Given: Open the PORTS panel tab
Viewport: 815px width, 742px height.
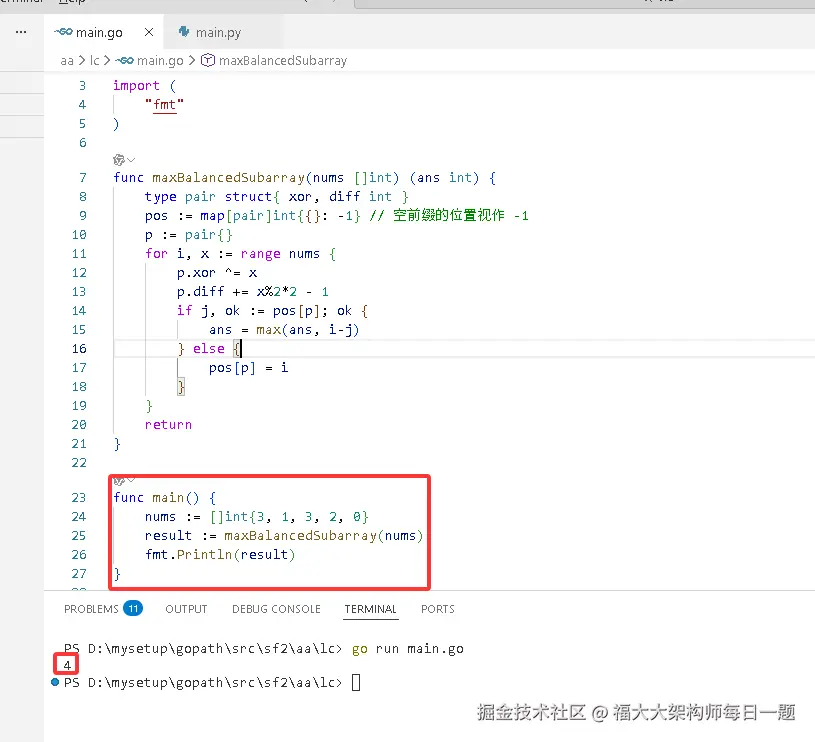Looking at the screenshot, I should [x=438, y=609].
